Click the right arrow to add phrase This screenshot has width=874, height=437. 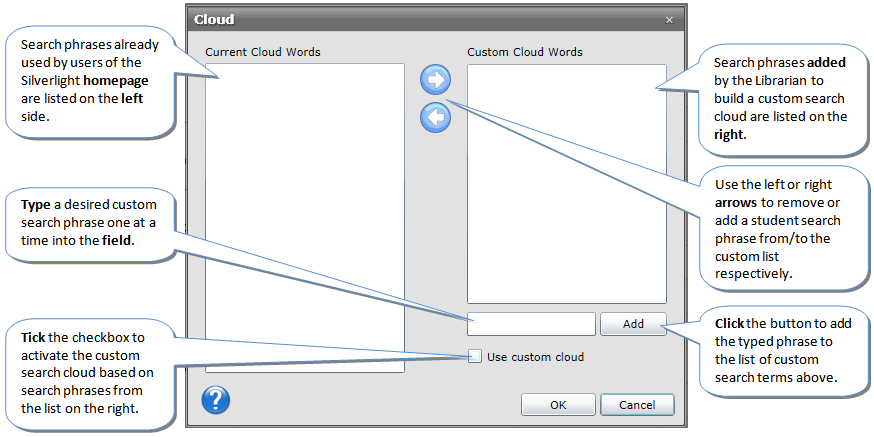pos(436,81)
